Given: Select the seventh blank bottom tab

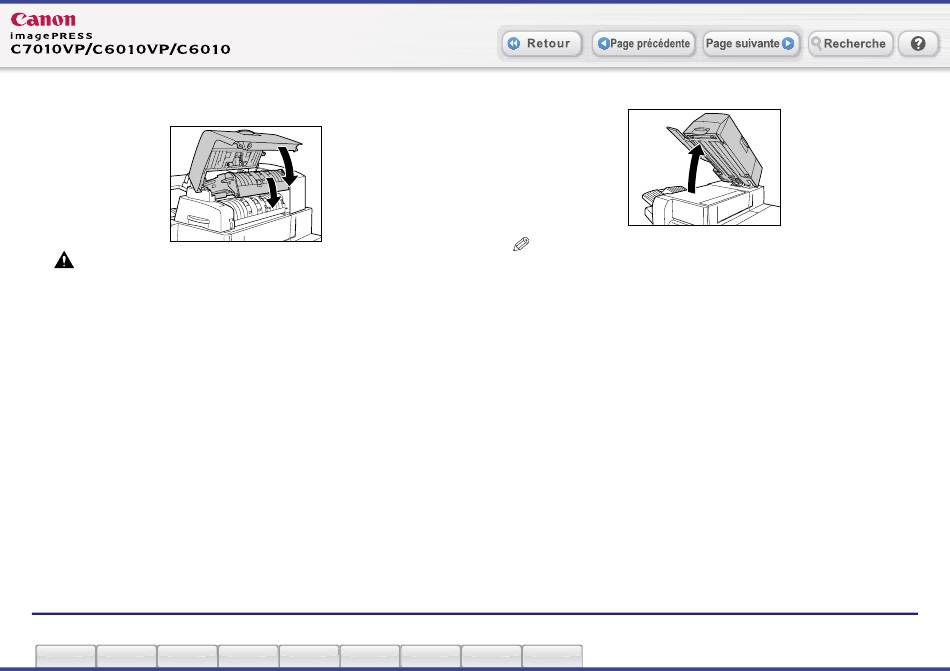Looking at the screenshot, I should coord(431,656).
